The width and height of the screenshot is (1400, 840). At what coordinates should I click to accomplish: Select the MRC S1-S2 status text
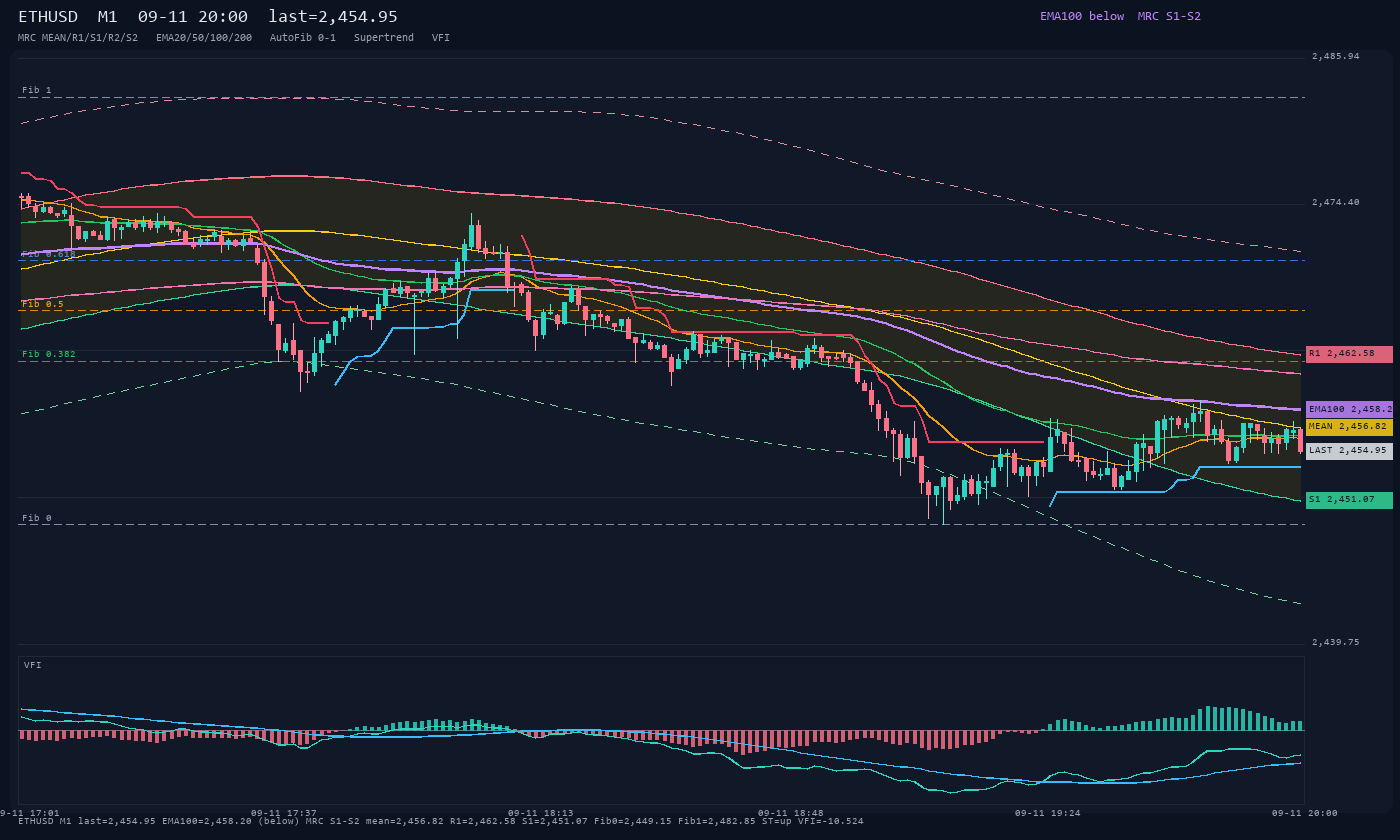[x=1169, y=16]
